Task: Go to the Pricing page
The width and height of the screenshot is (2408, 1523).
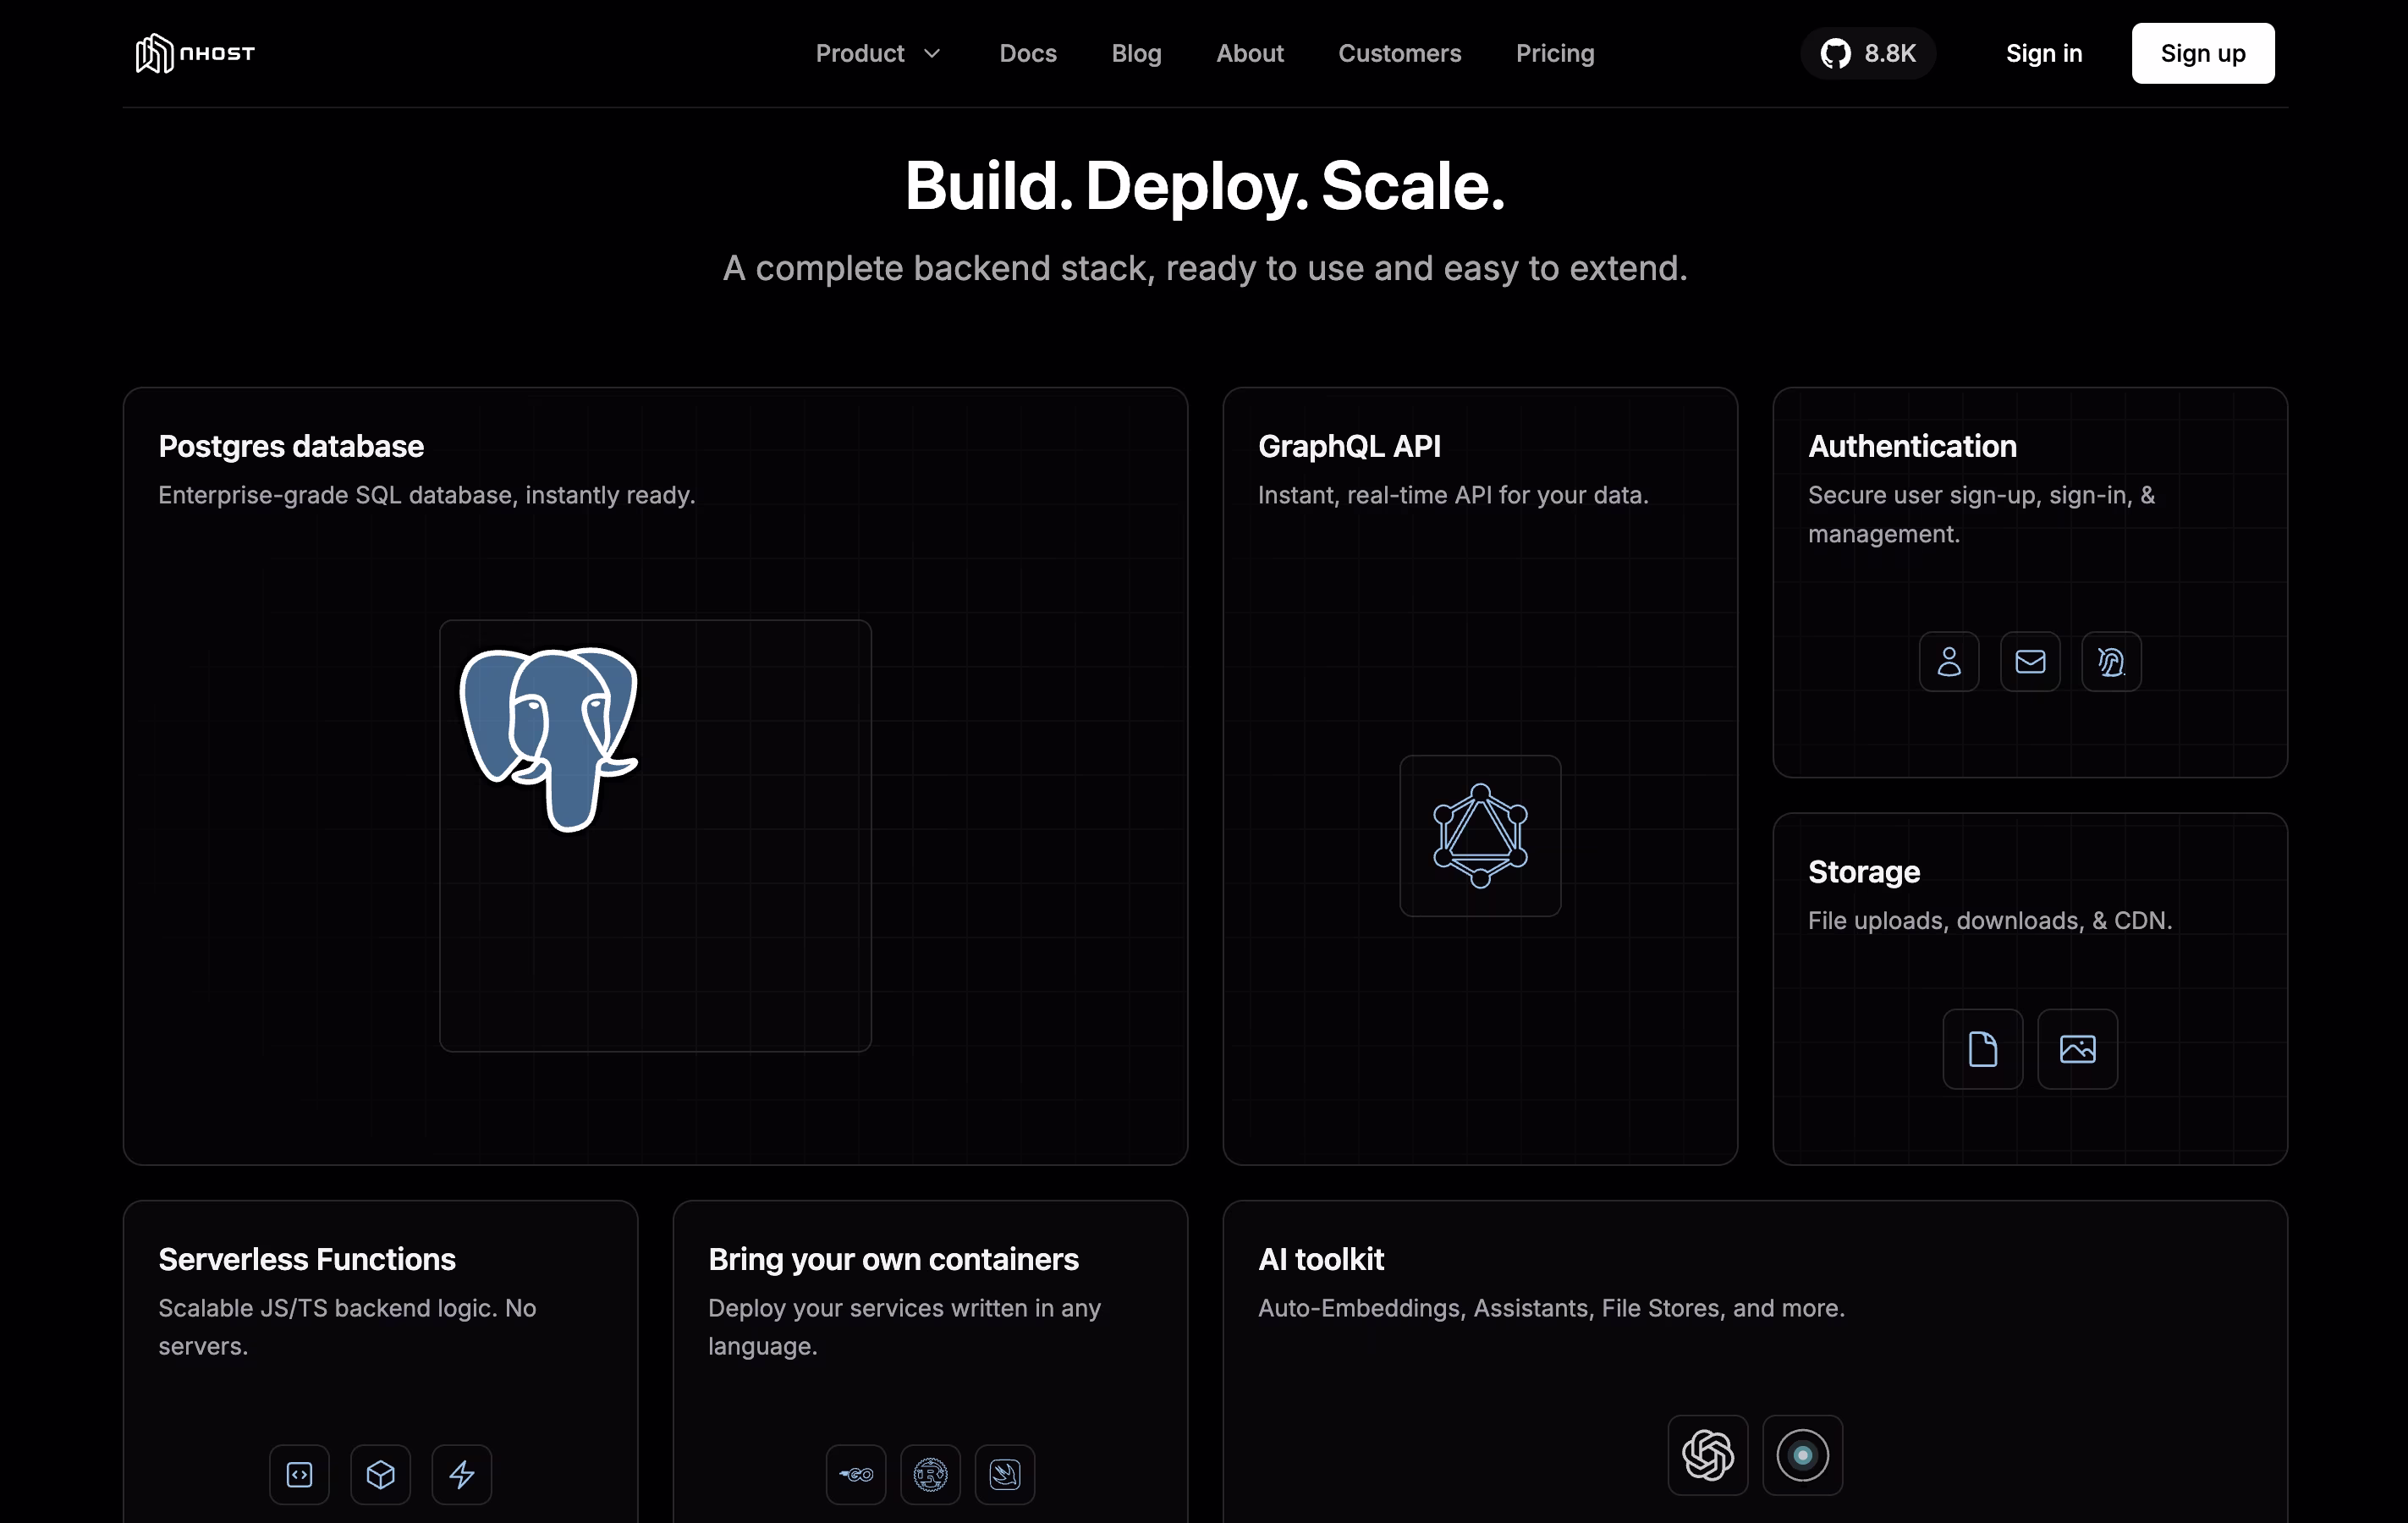Action: point(1554,53)
